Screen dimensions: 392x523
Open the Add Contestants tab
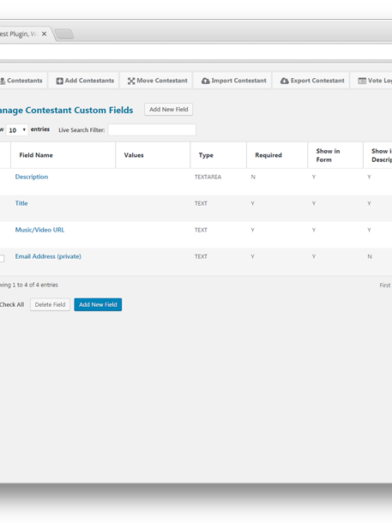tap(85, 81)
